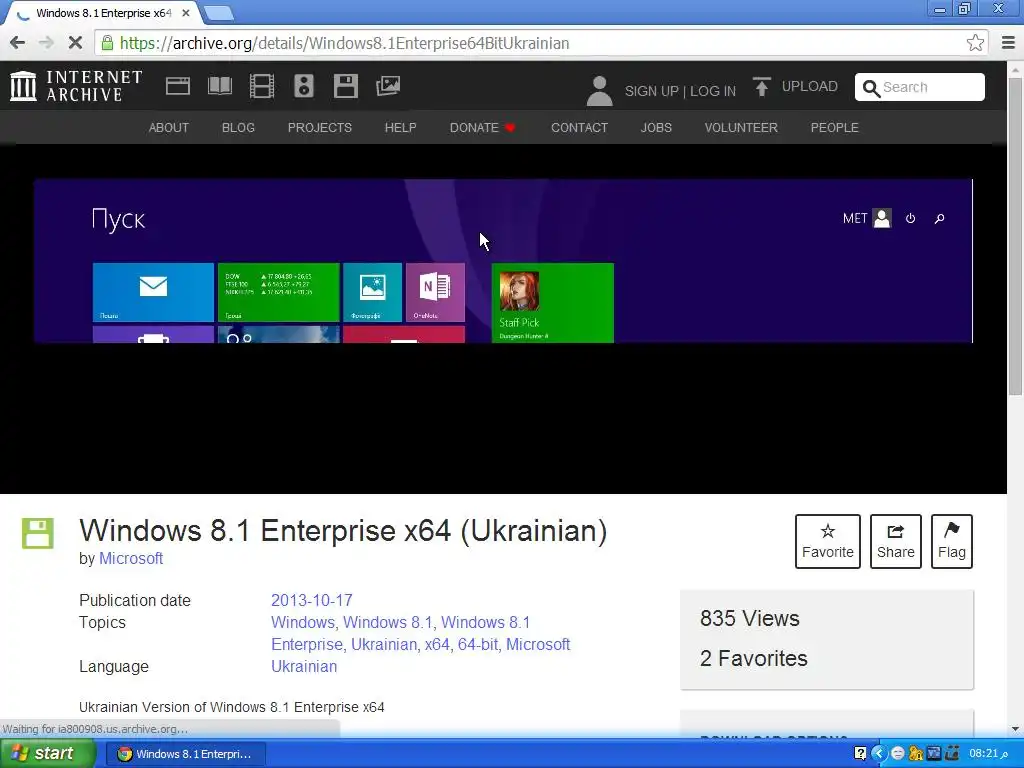Open VOLUNTEER in navigation menu

[x=741, y=127]
